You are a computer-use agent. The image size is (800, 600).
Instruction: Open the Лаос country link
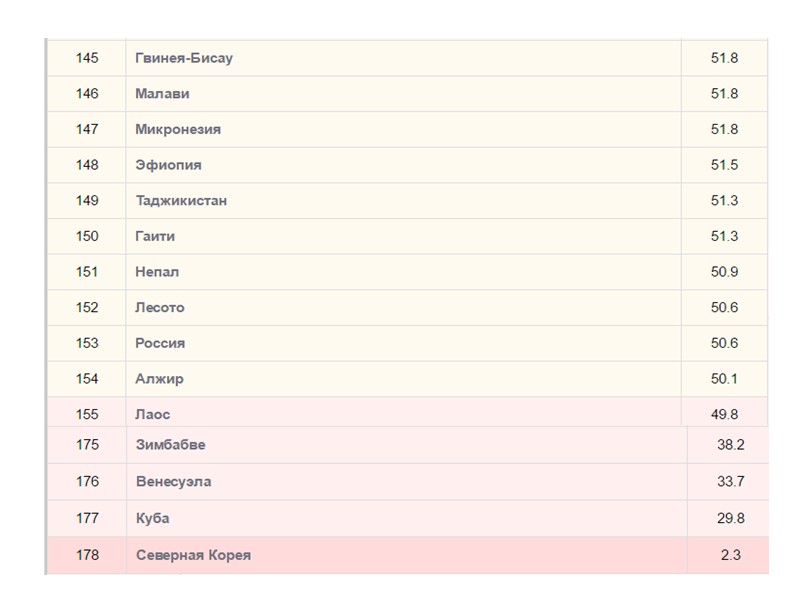pyautogui.click(x=153, y=414)
